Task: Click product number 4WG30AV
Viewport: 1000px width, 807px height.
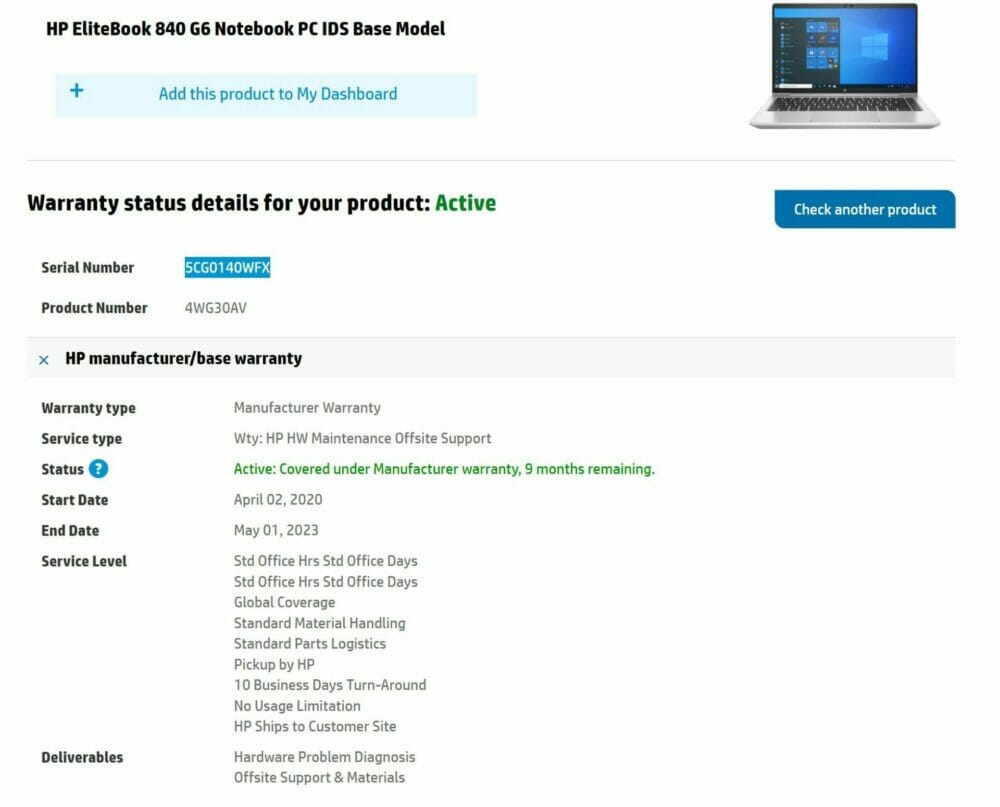Action: (216, 308)
